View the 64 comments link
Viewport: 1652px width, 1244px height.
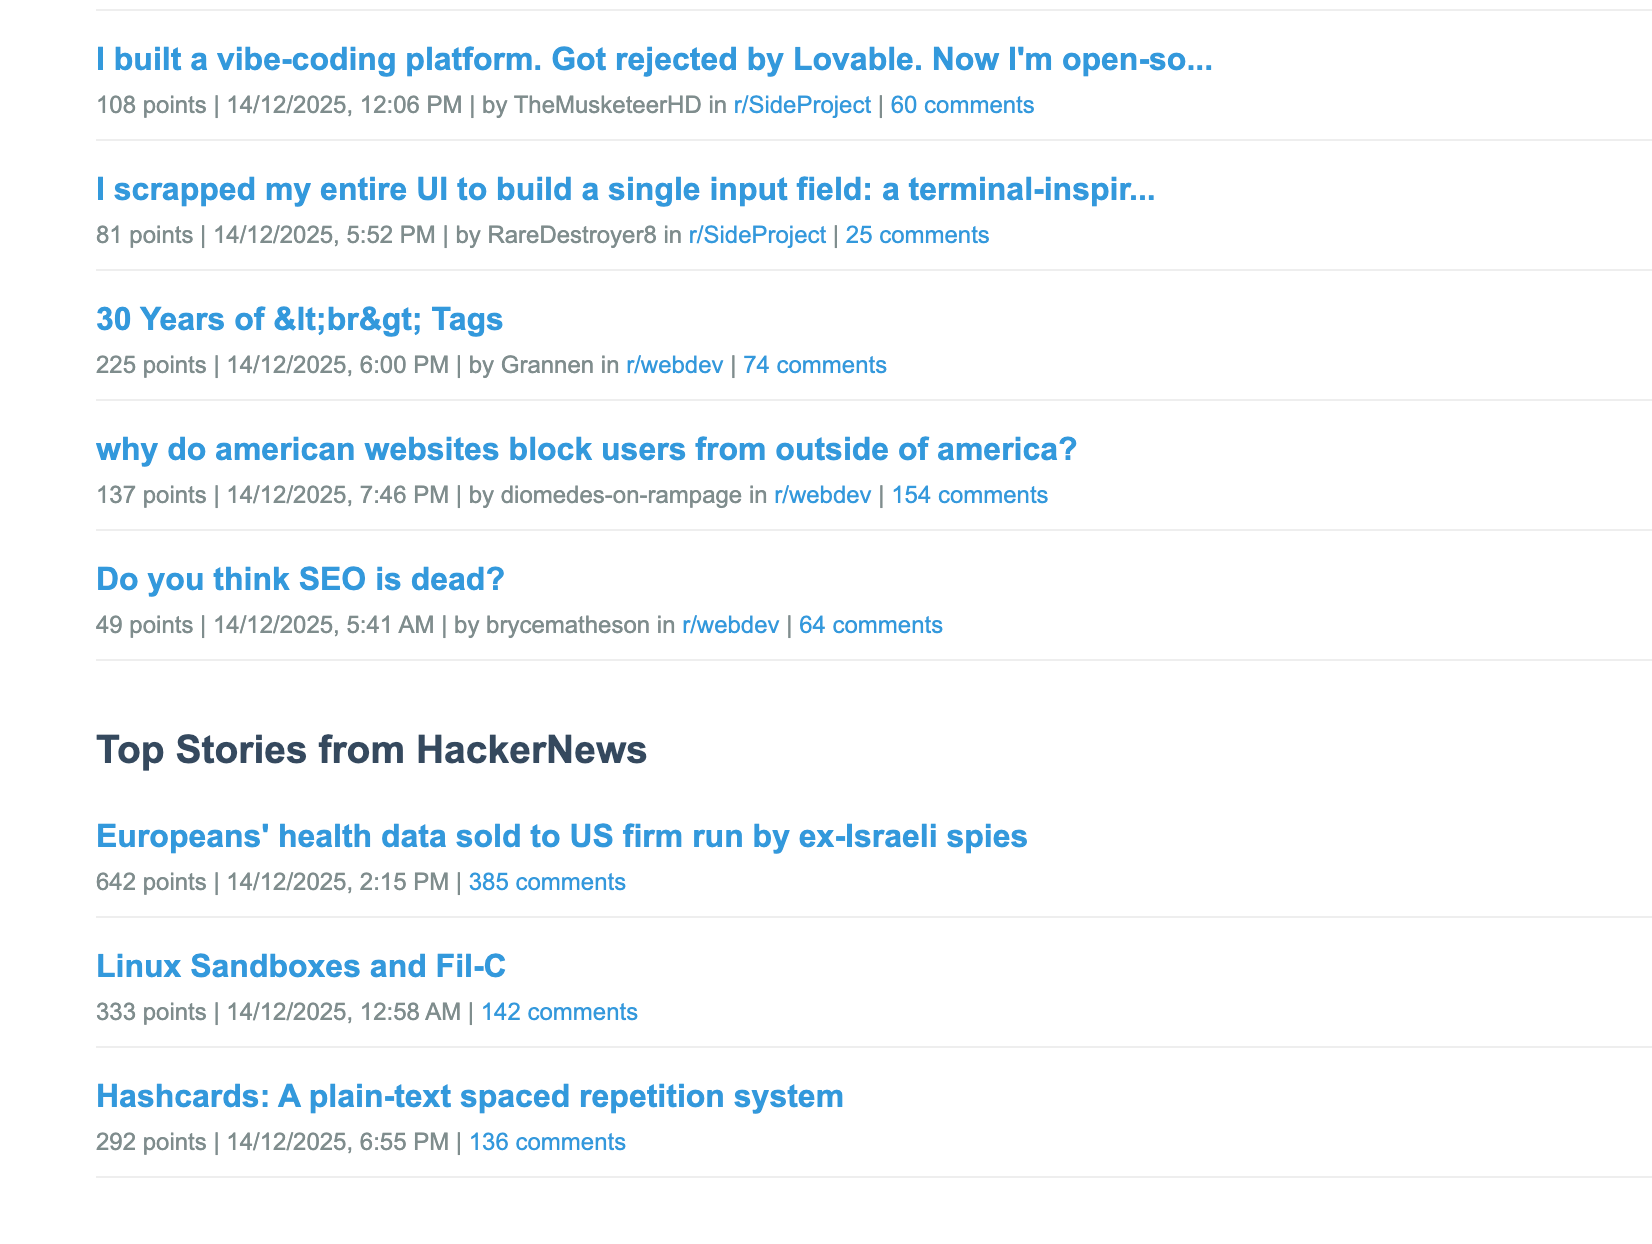point(870,625)
